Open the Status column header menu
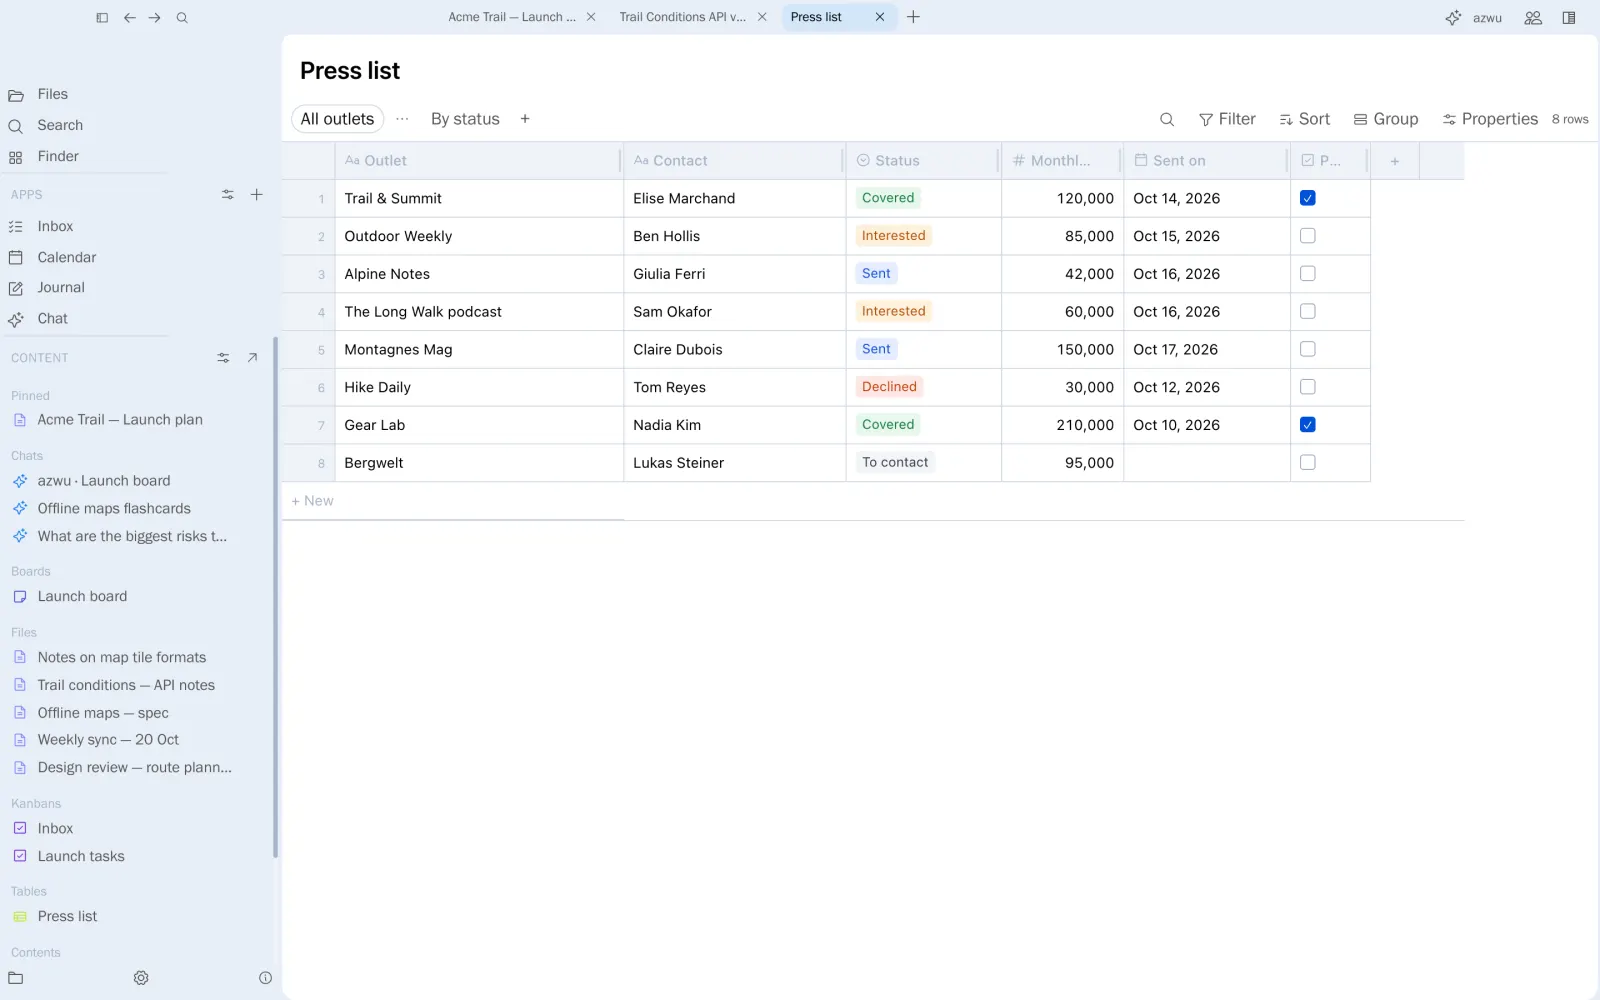Viewport: 1600px width, 1000px height. (922, 161)
